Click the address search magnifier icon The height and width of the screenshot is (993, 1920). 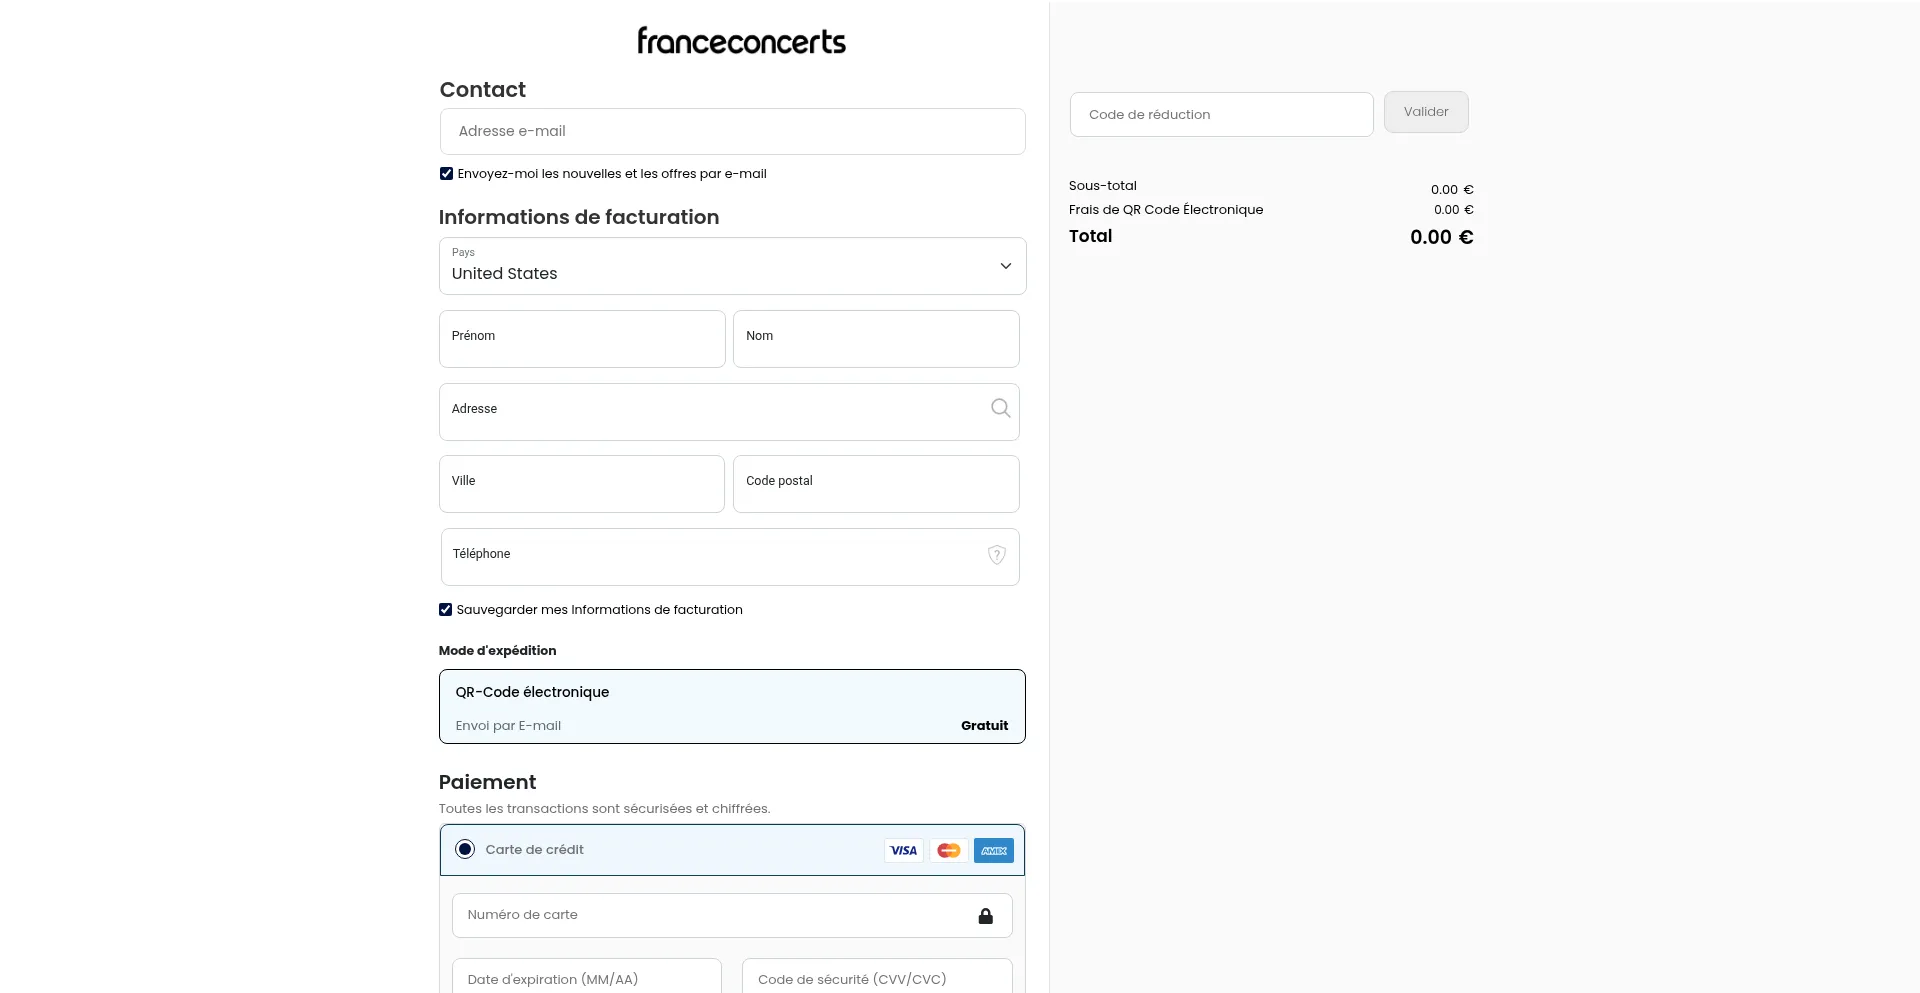tap(1000, 408)
